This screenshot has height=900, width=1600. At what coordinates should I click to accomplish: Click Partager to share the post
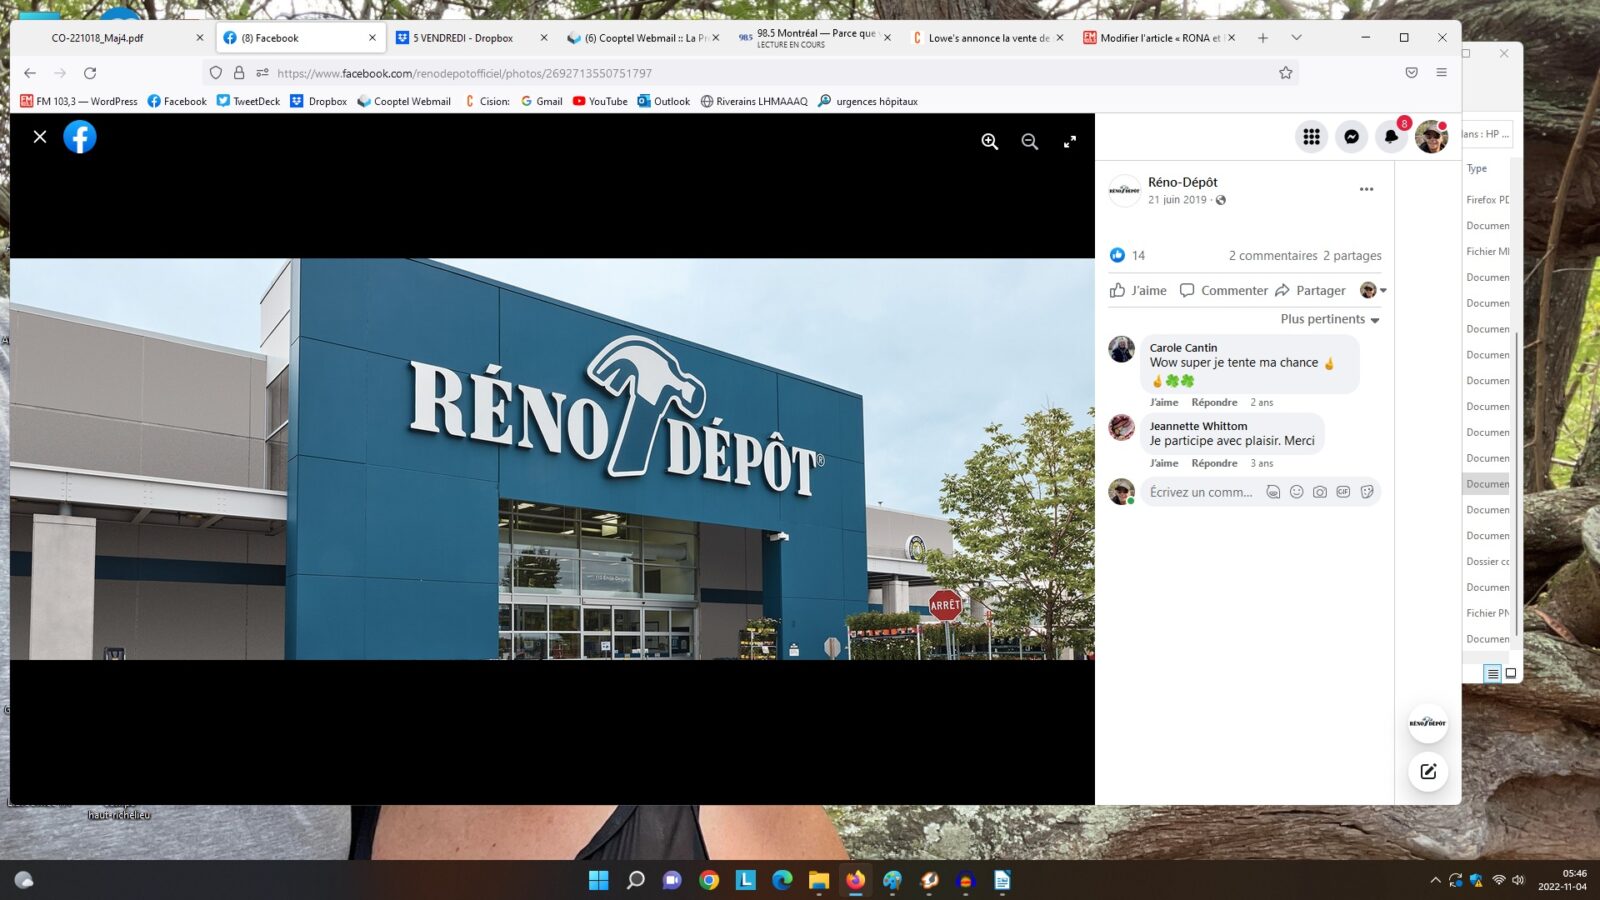(x=1310, y=291)
